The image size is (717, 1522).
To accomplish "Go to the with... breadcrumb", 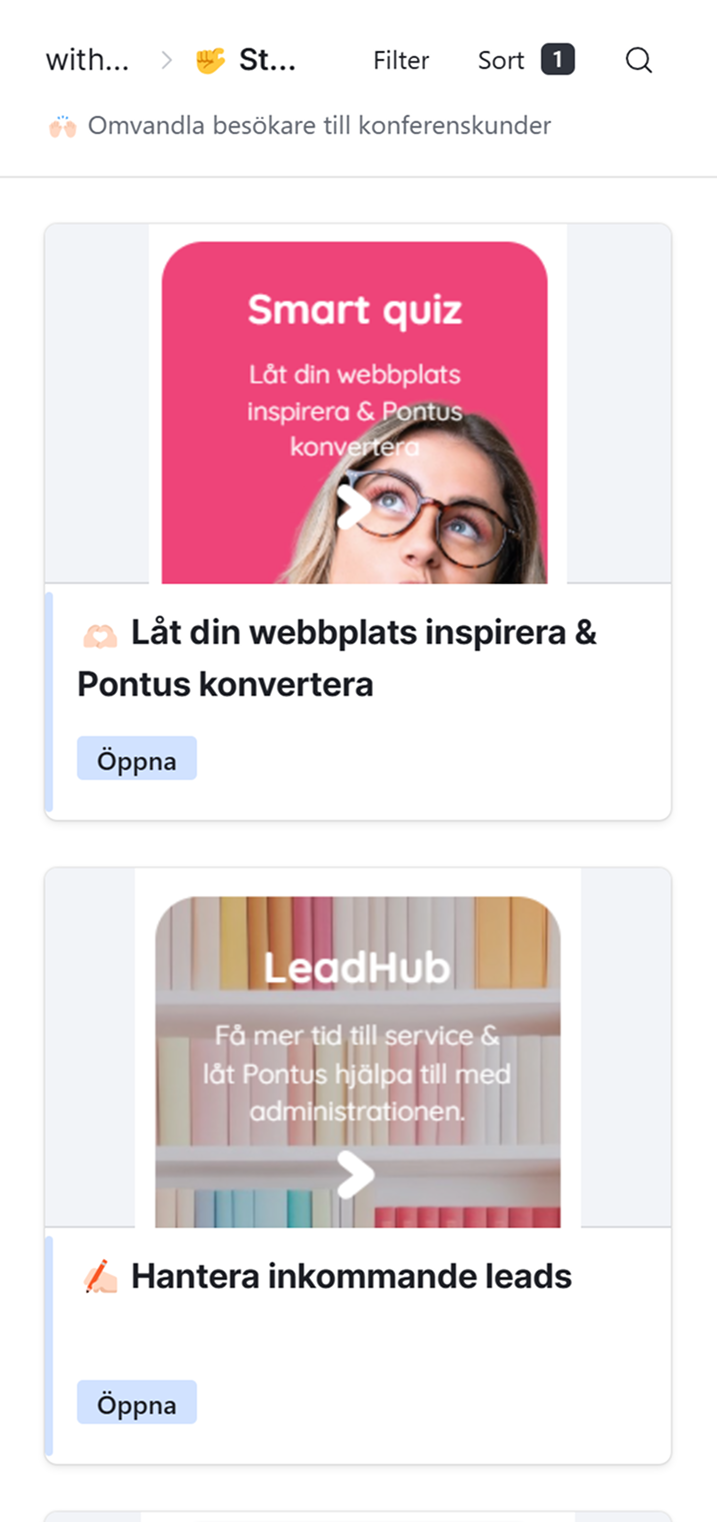I will (x=87, y=61).
